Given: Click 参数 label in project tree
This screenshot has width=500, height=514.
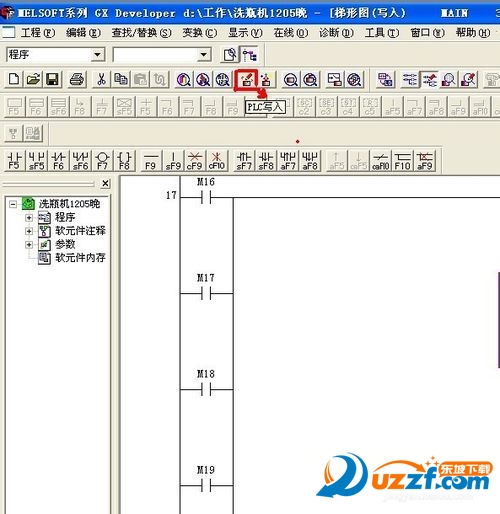Looking at the screenshot, I should [x=65, y=244].
